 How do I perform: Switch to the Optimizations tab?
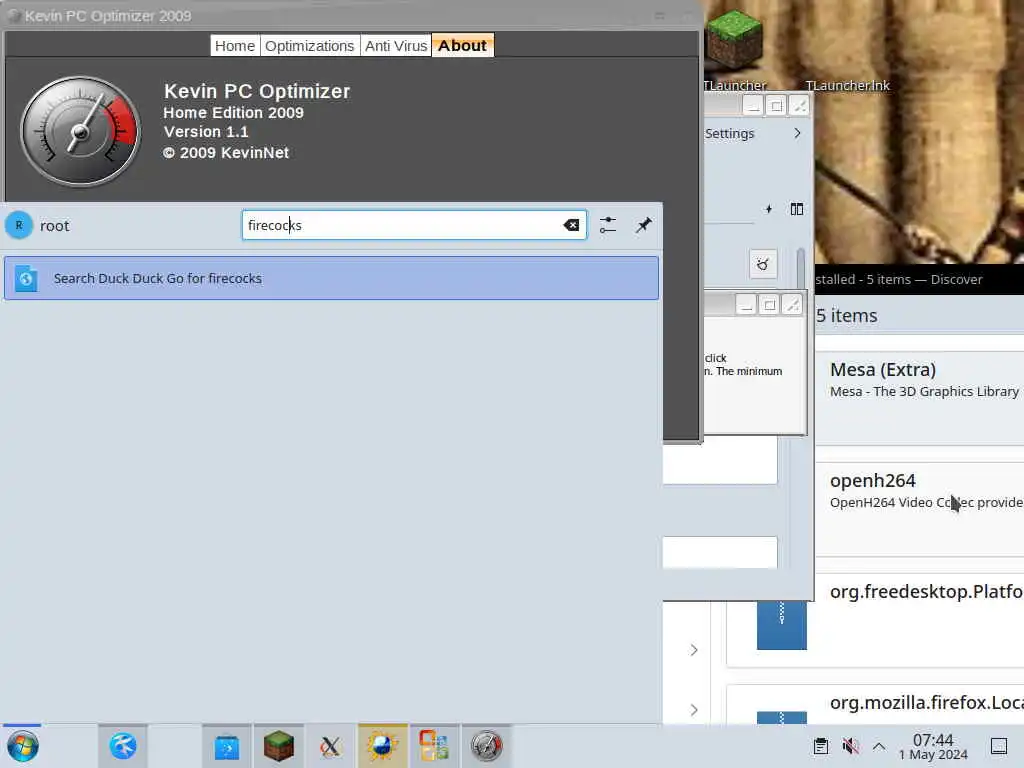310,46
